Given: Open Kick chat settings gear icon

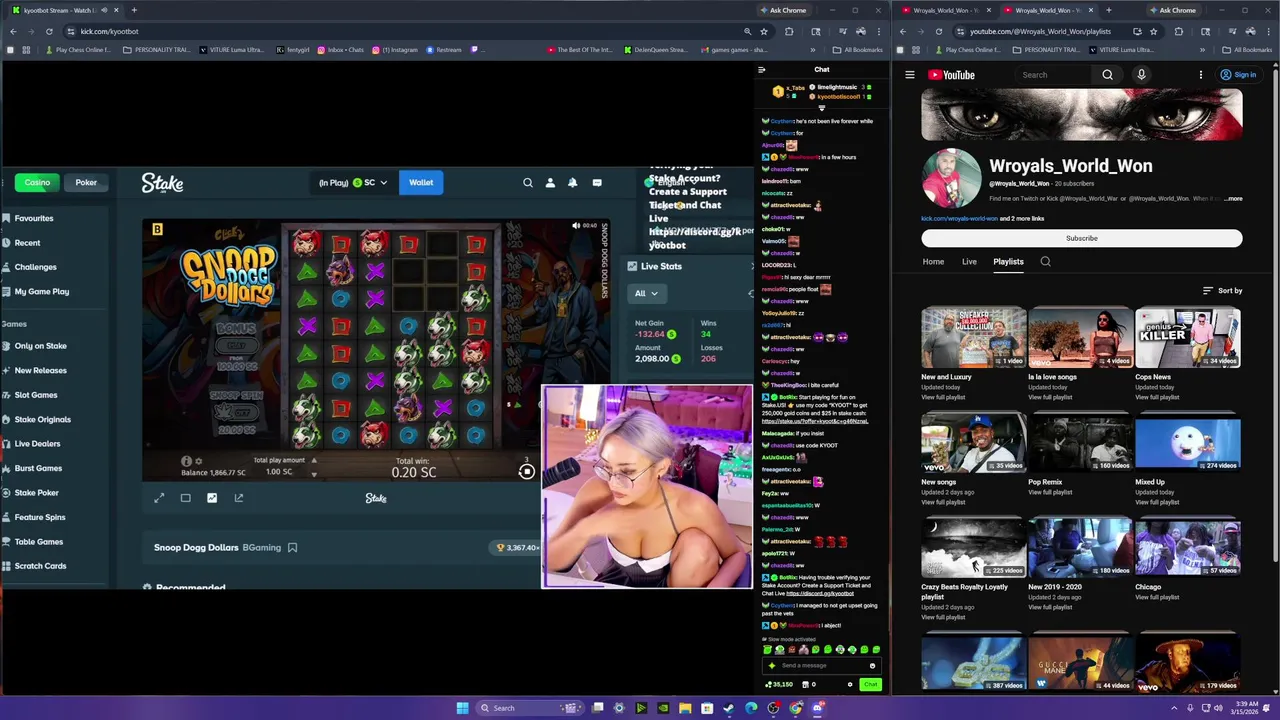Looking at the screenshot, I should click(850, 685).
